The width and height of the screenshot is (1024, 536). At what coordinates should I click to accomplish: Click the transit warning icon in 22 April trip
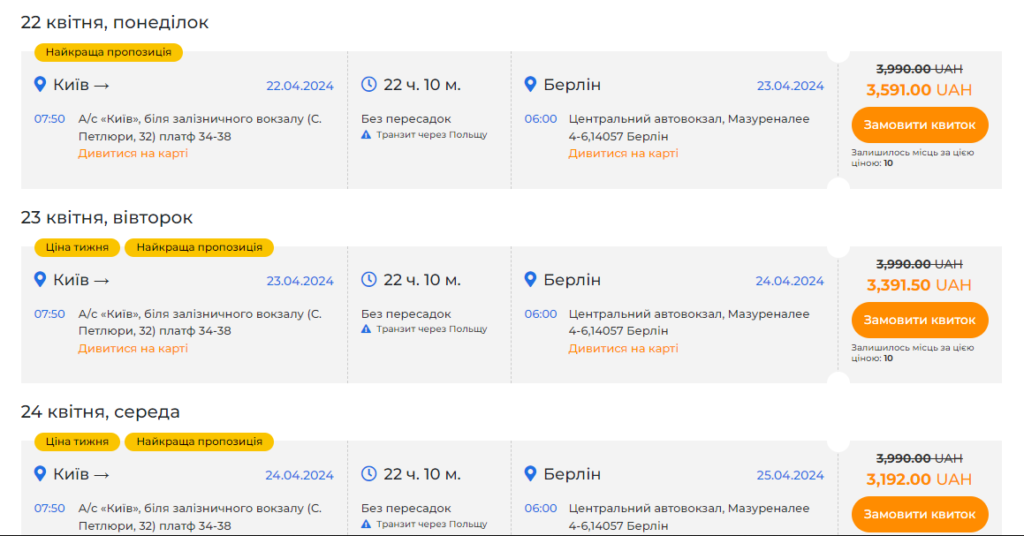click(367, 134)
